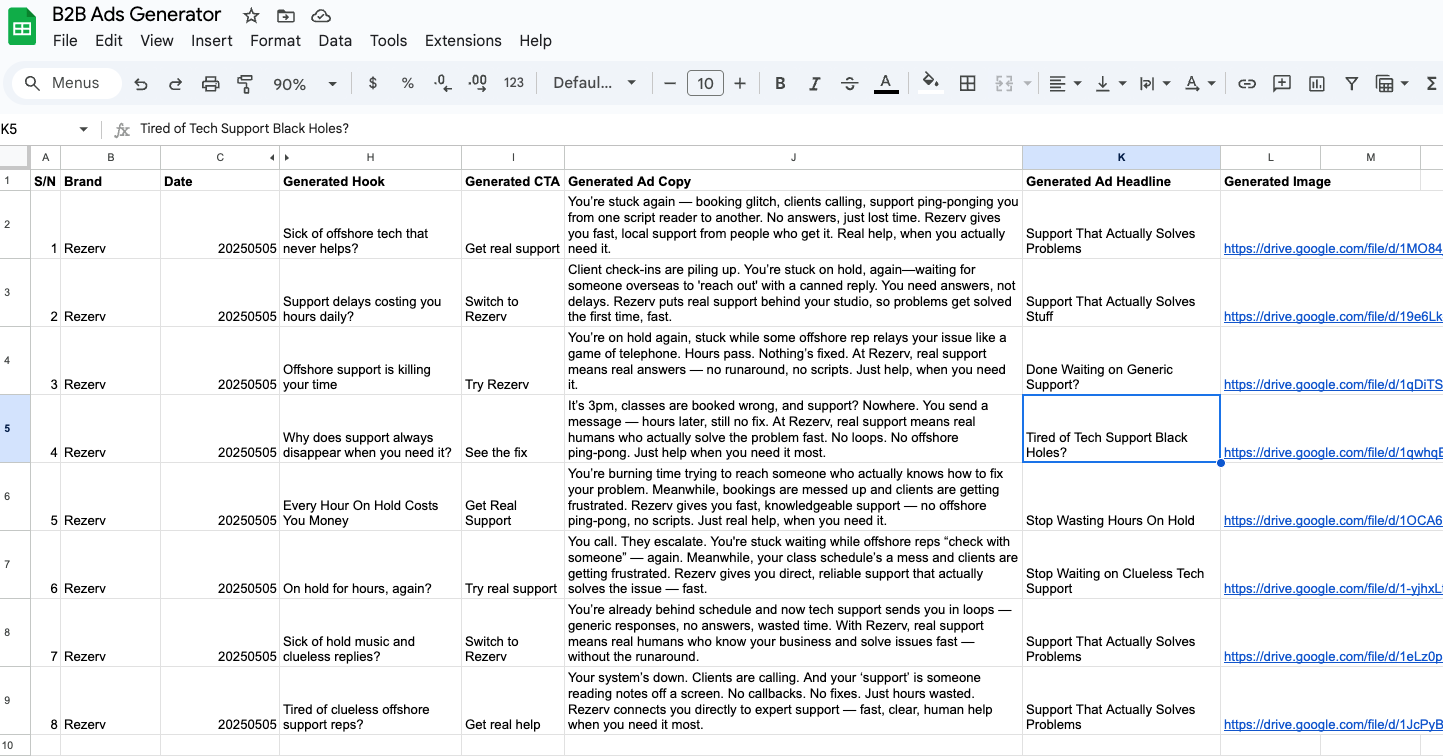Open more number formats (123)
1443x756 pixels.
pos(514,83)
